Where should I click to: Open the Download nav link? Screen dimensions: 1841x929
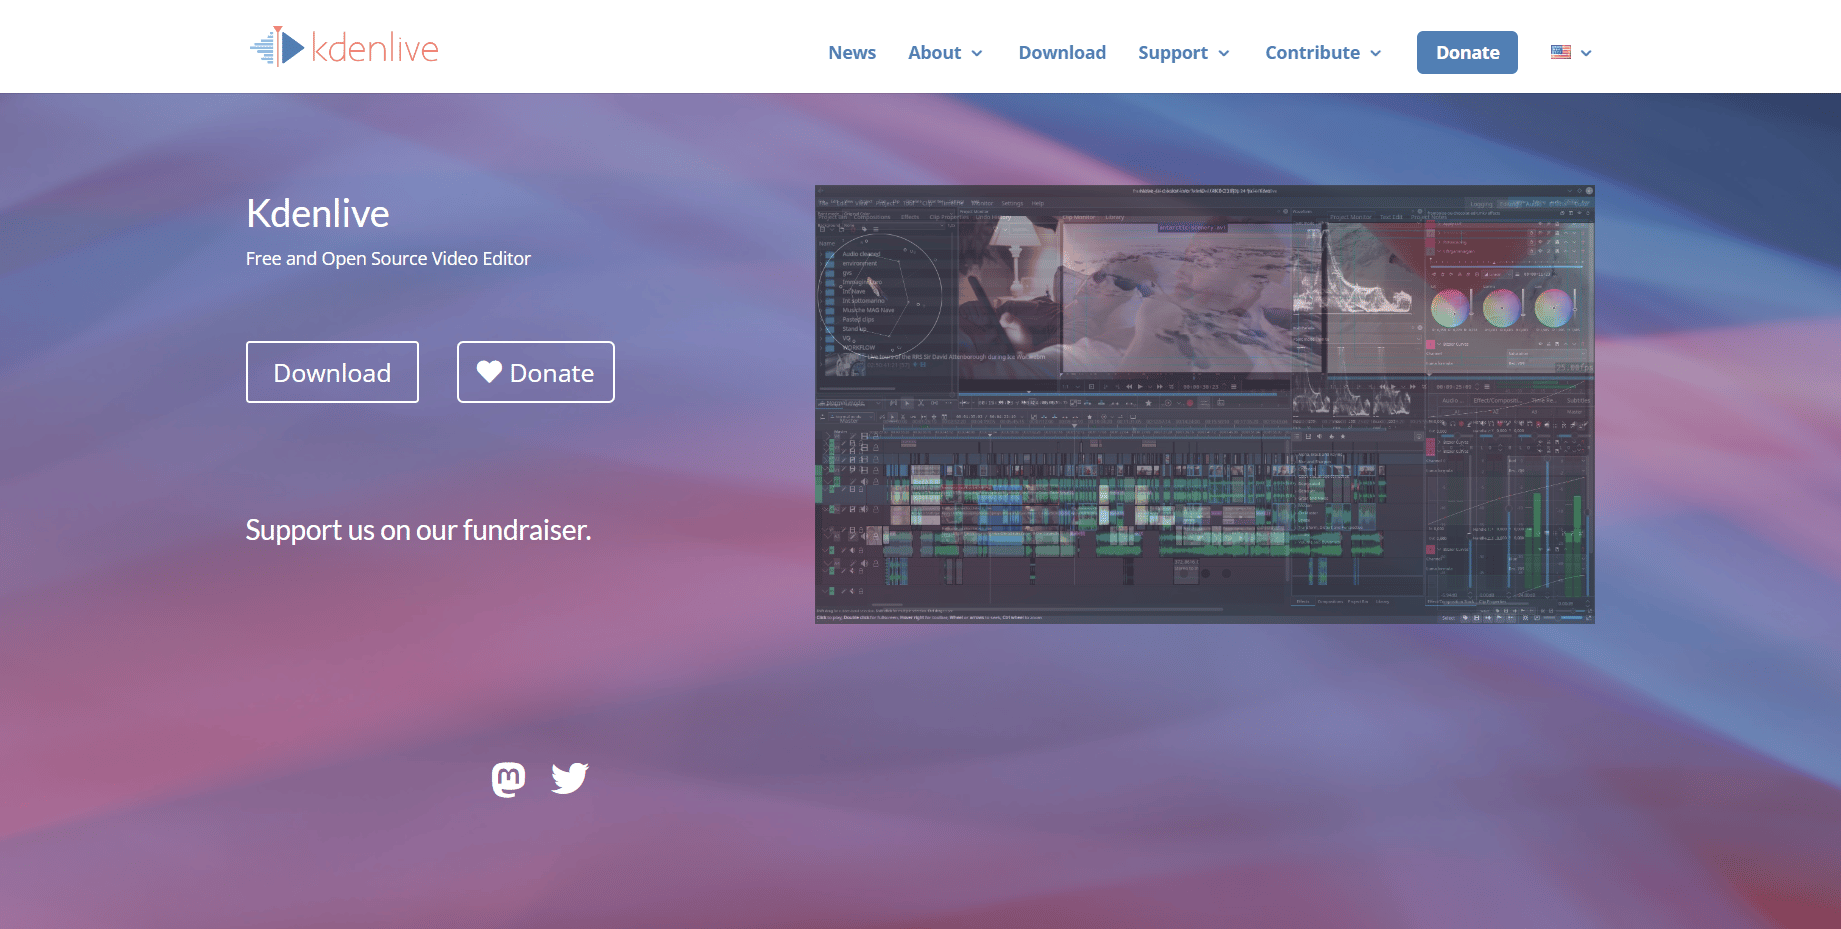(1062, 52)
